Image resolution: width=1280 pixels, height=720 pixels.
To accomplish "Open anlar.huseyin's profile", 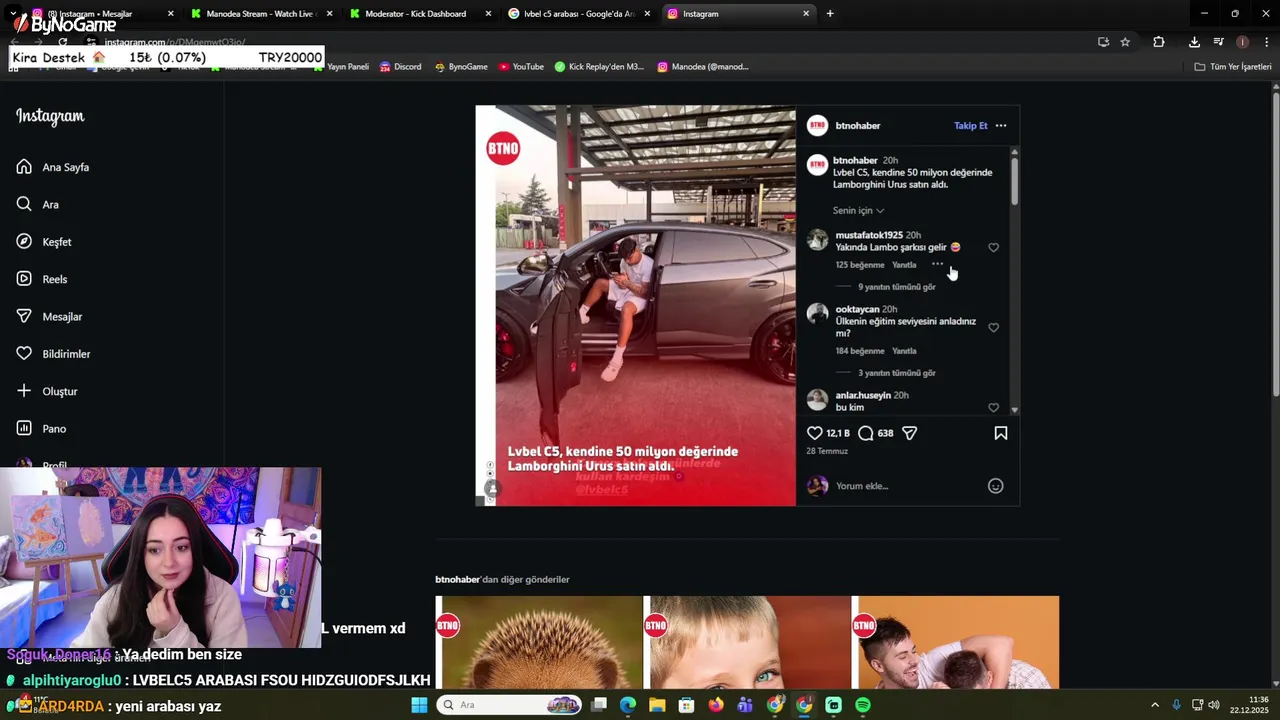I will [x=863, y=395].
